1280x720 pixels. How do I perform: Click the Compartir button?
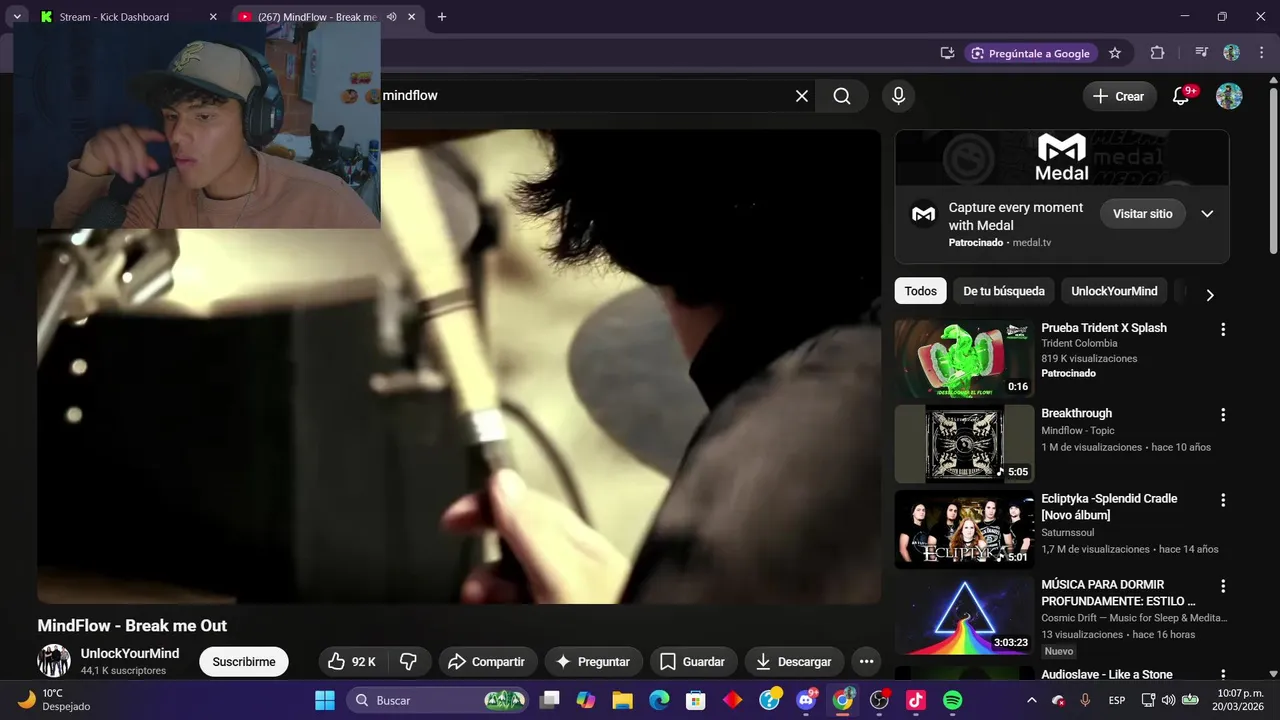(487, 661)
